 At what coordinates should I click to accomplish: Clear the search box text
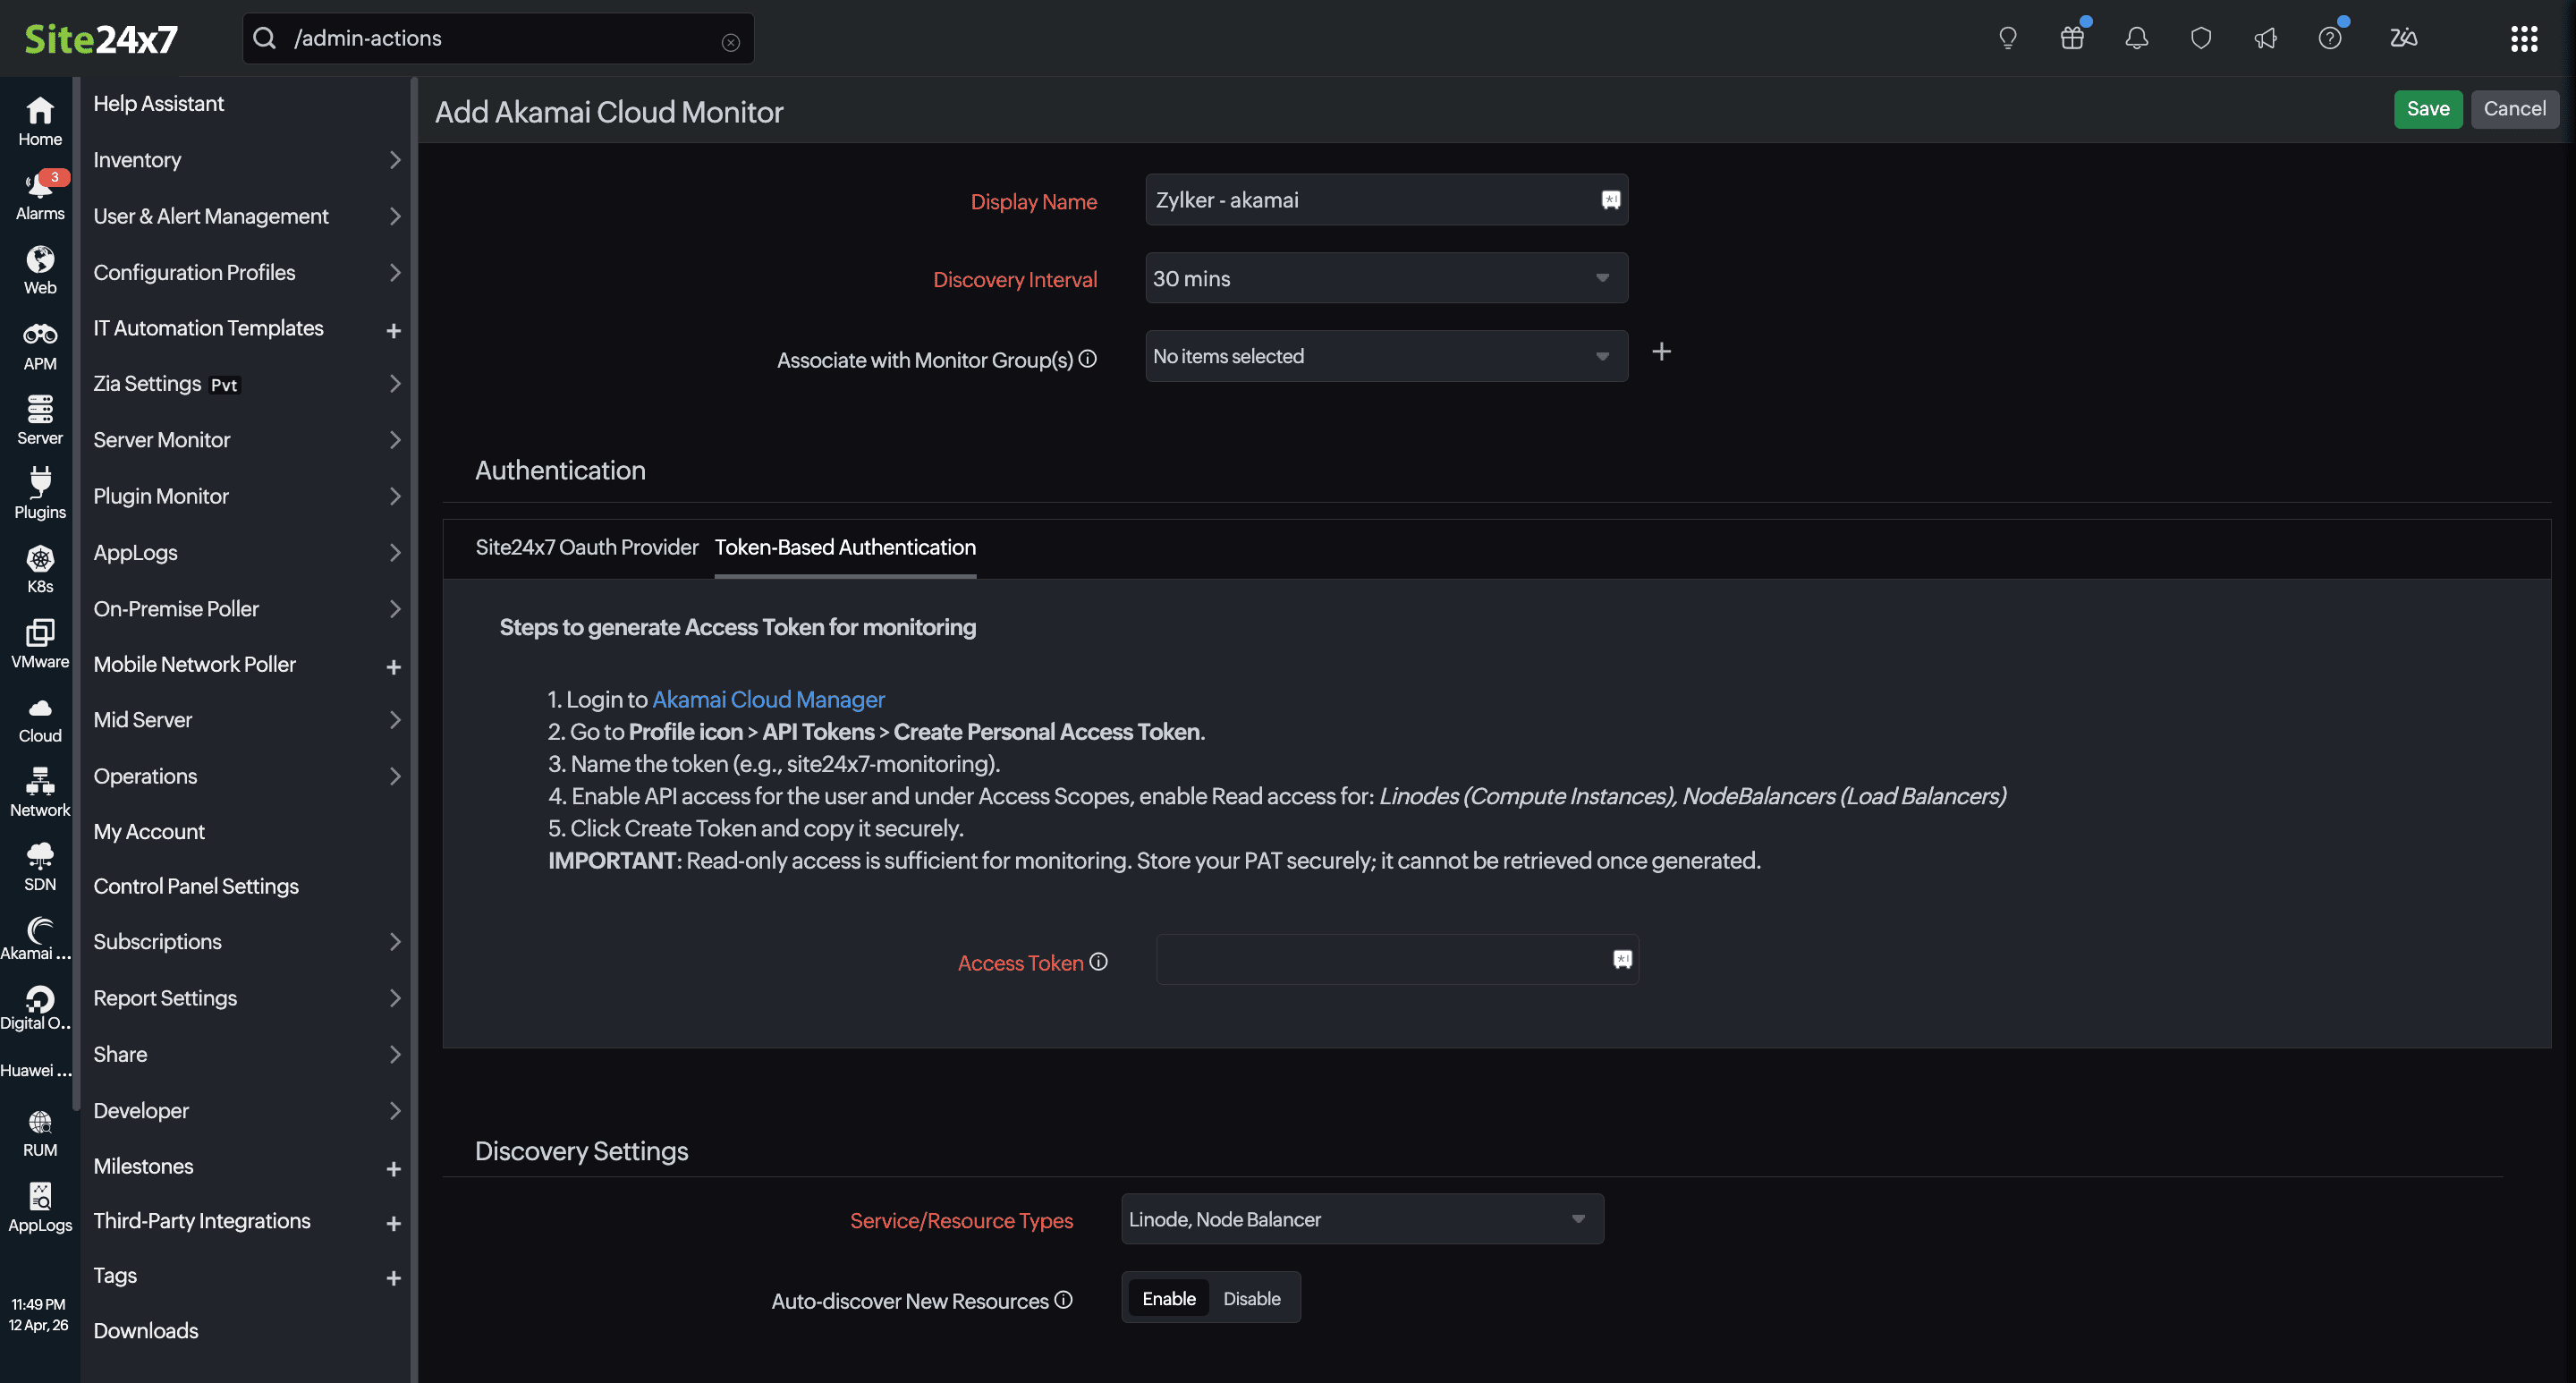(731, 41)
